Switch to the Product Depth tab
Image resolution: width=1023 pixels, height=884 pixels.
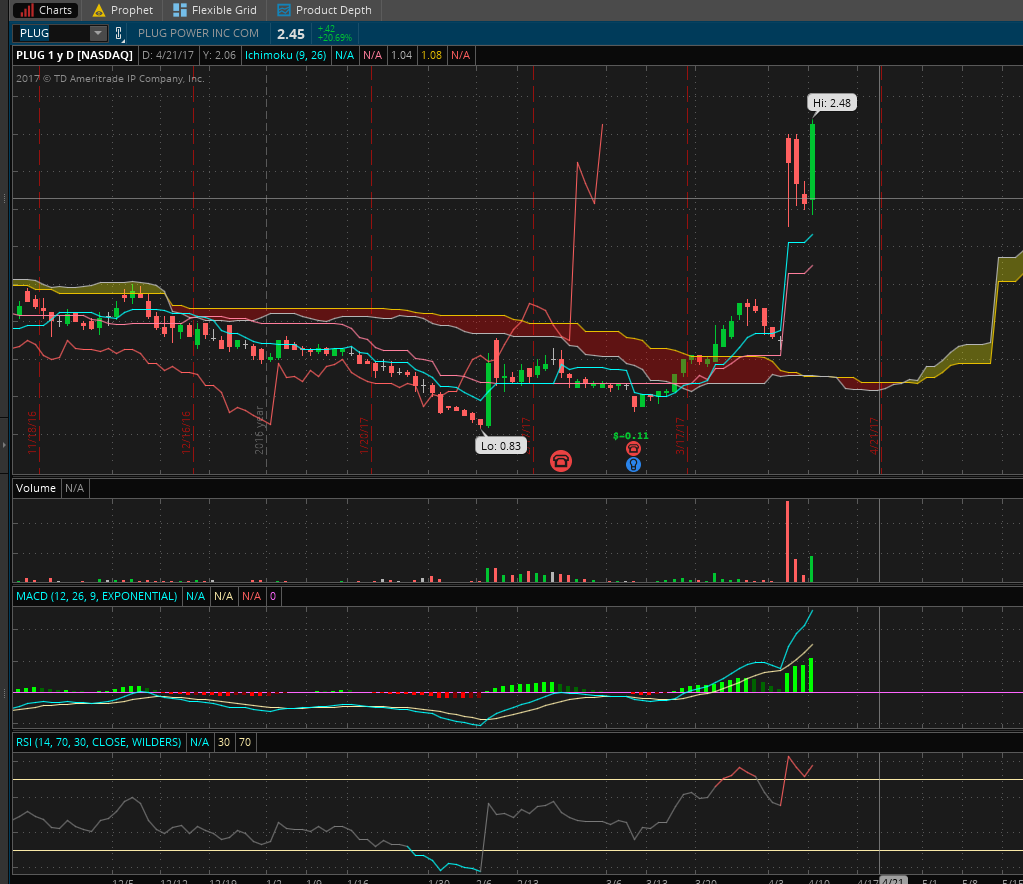click(x=324, y=10)
